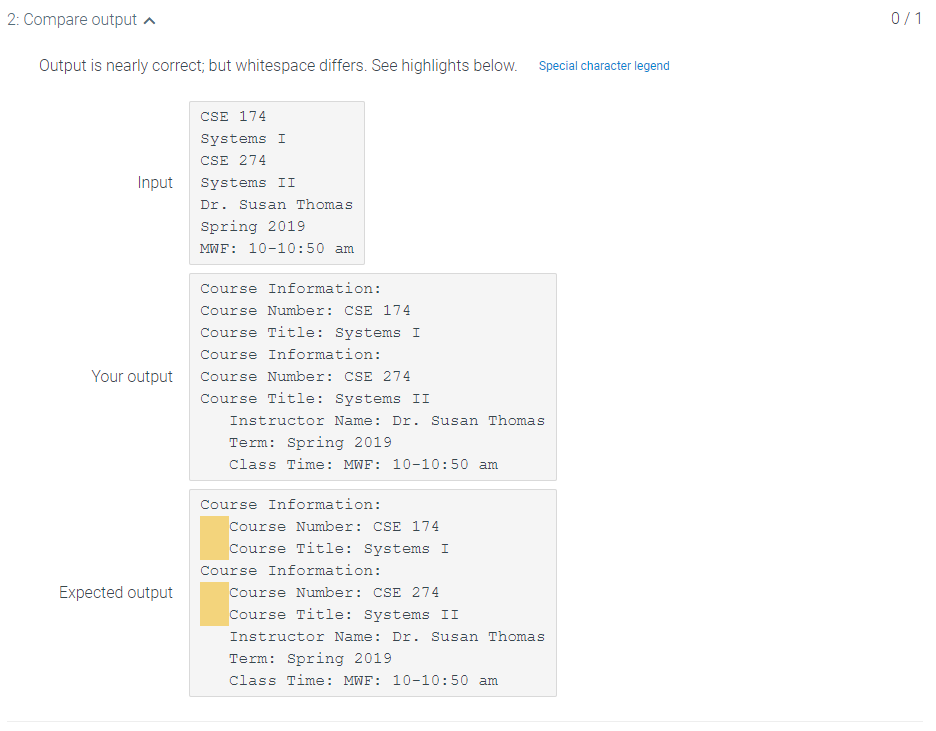Click the Expected output label
The width and height of the screenshot is (936, 731).
point(116,592)
